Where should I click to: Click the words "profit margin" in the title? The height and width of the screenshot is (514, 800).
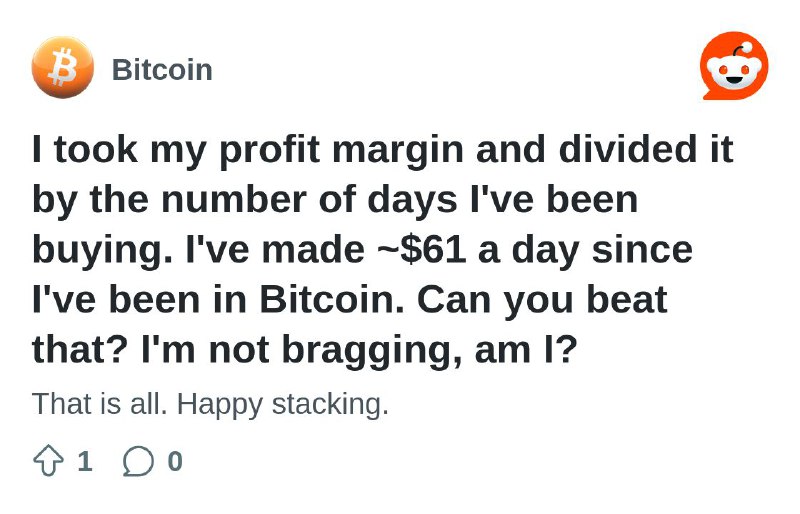pos(341,150)
